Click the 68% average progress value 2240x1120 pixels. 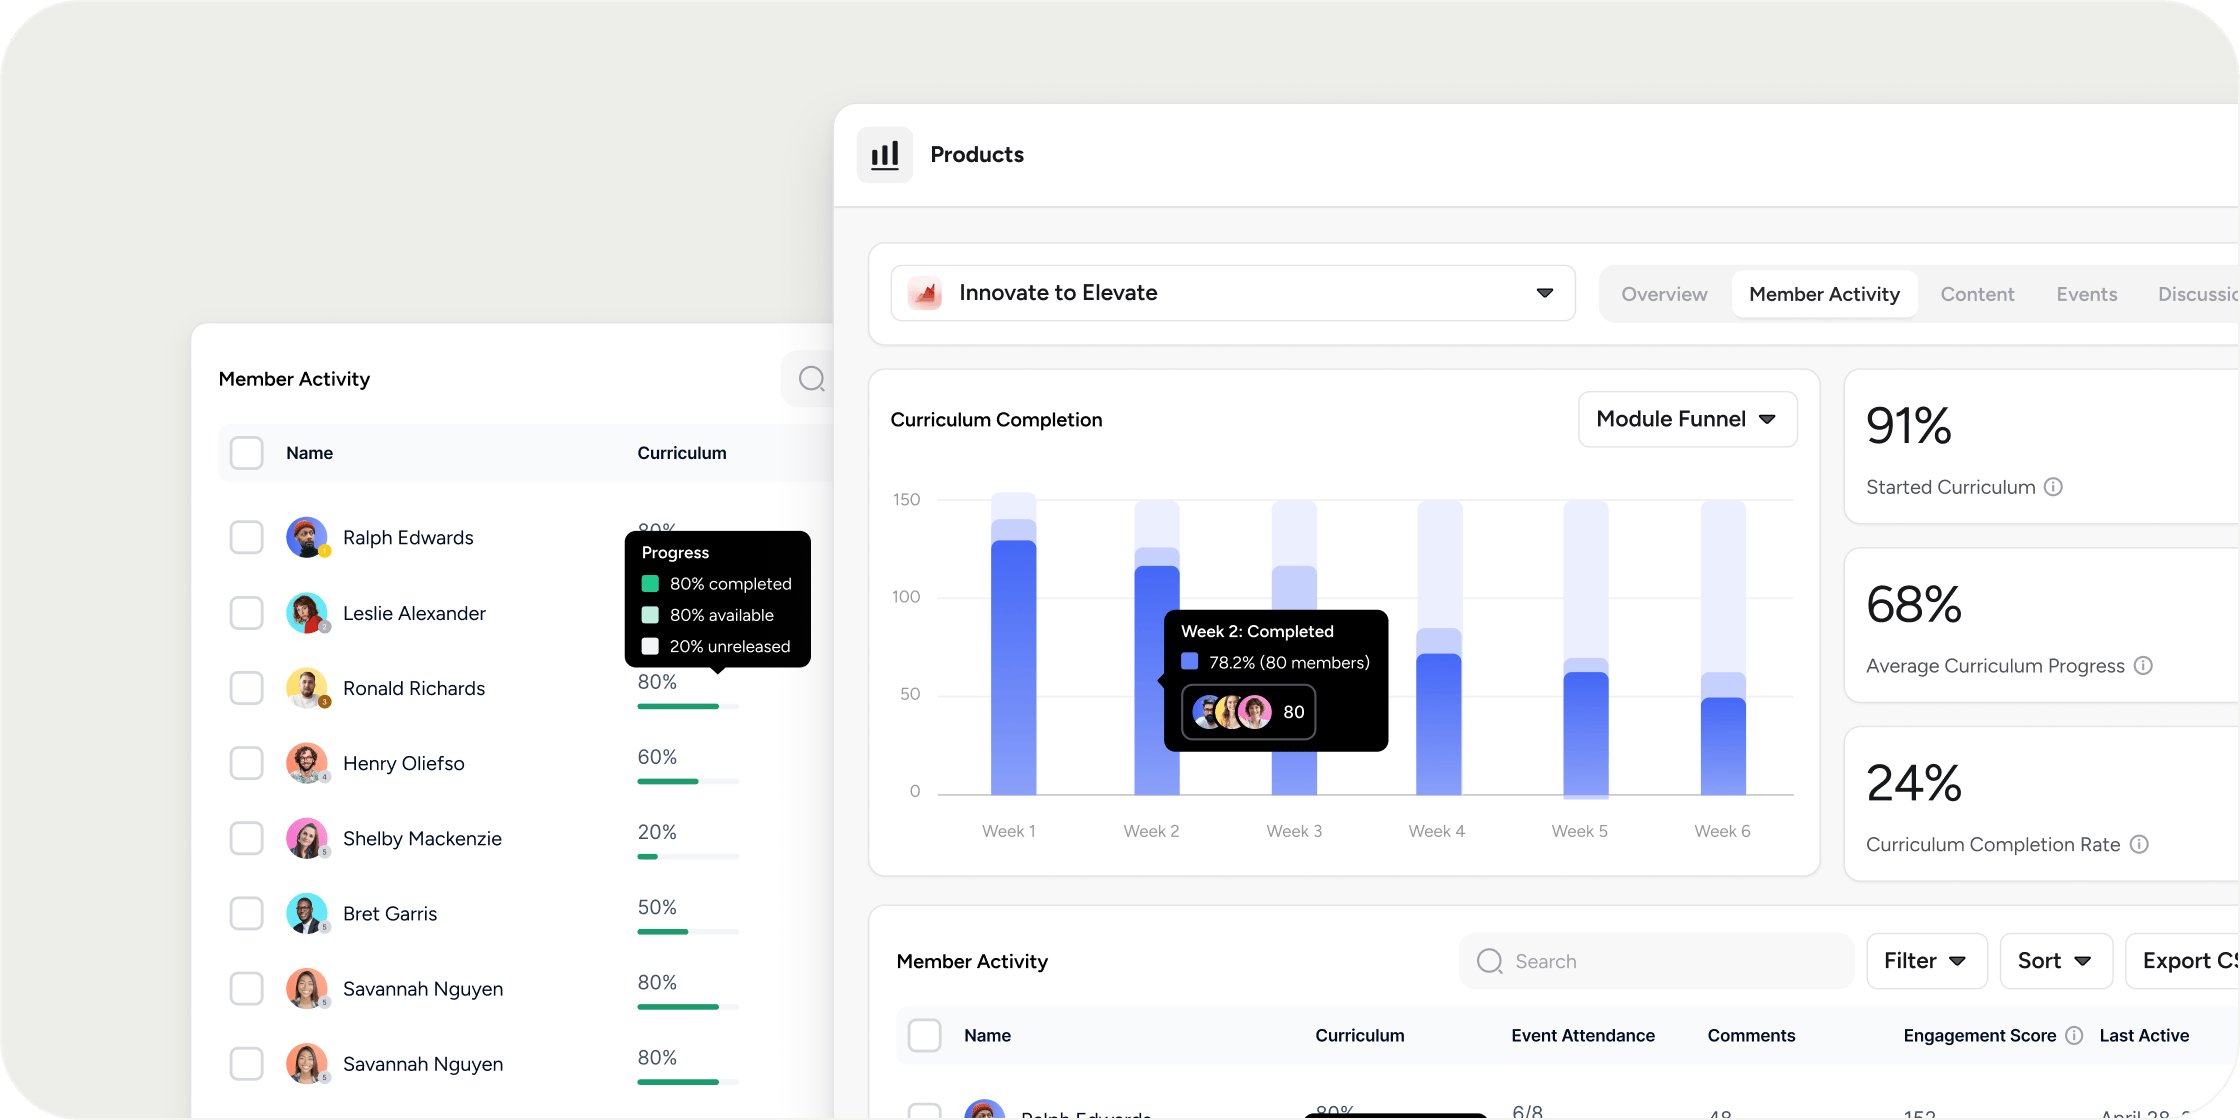pyautogui.click(x=1914, y=605)
